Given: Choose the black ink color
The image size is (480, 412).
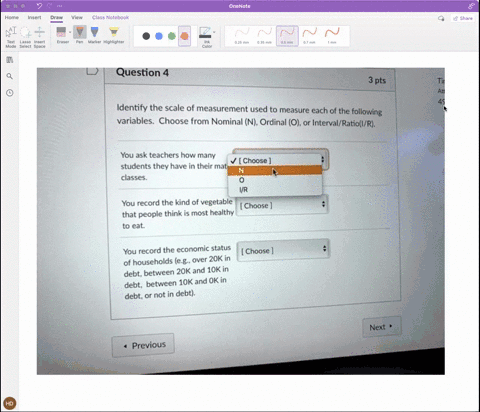Looking at the screenshot, I should pos(146,36).
